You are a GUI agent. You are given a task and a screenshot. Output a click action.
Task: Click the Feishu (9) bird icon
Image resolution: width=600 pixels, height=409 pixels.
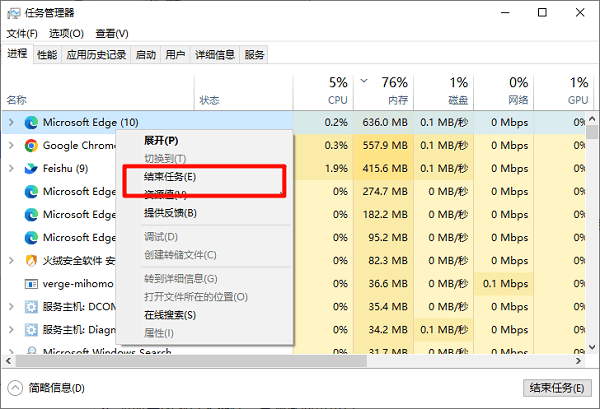coord(31,168)
